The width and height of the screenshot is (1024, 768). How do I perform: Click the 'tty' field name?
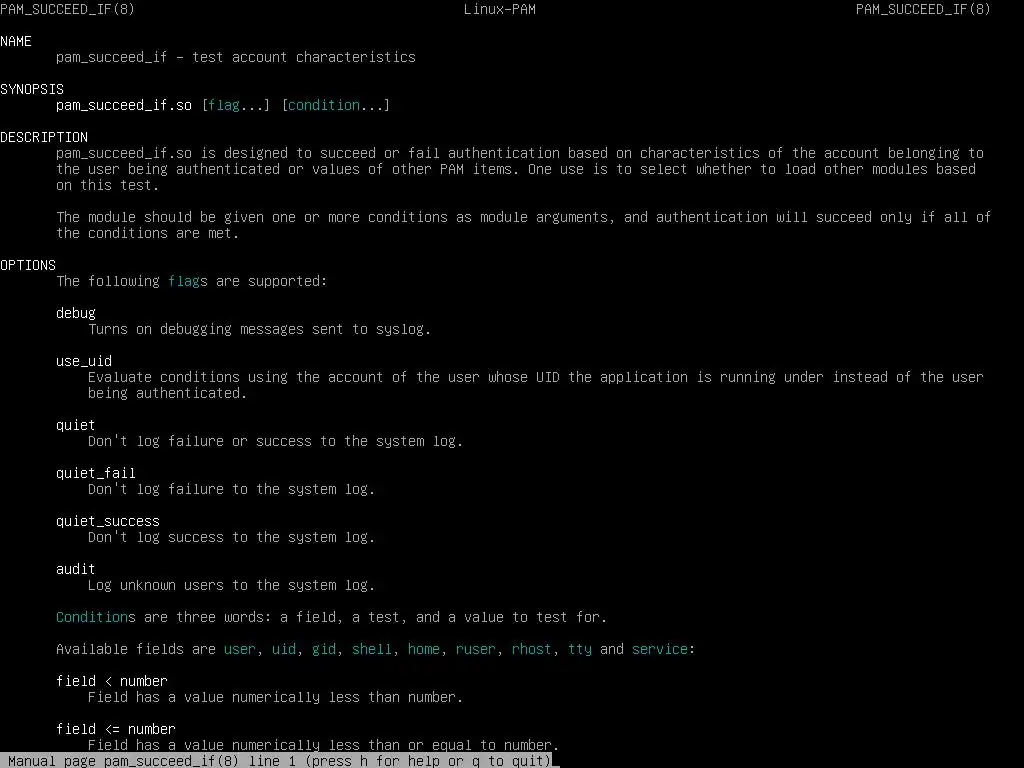click(580, 649)
